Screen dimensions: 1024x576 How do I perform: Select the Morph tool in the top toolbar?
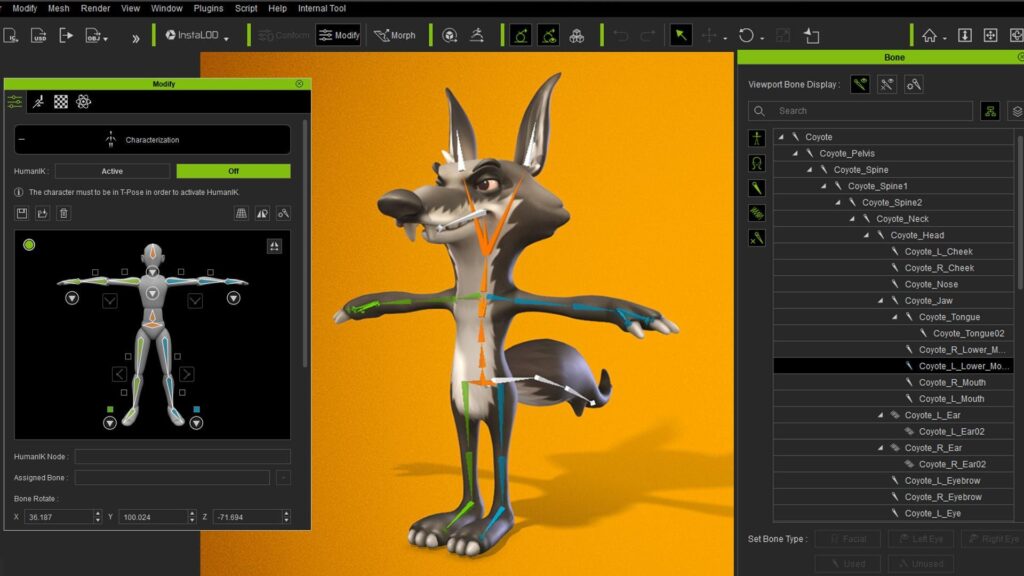[x=396, y=34]
